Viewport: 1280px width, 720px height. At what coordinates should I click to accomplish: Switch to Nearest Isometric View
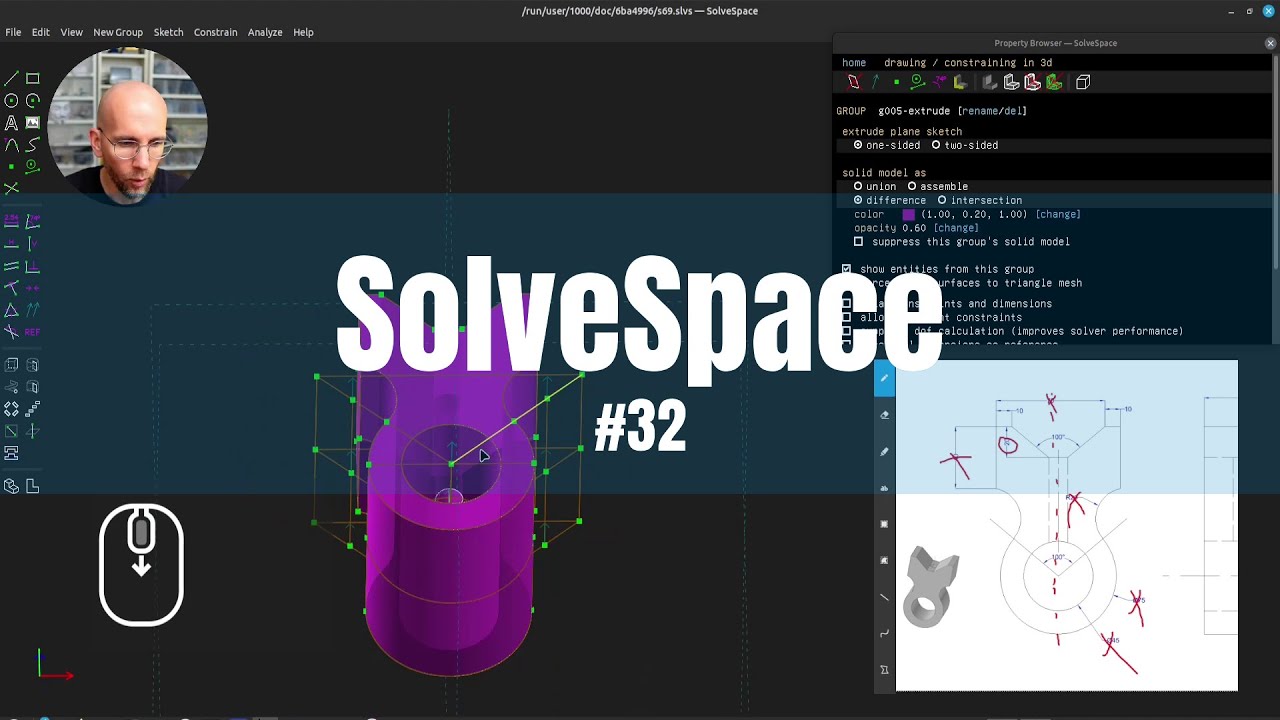pyautogui.click(x=11, y=486)
